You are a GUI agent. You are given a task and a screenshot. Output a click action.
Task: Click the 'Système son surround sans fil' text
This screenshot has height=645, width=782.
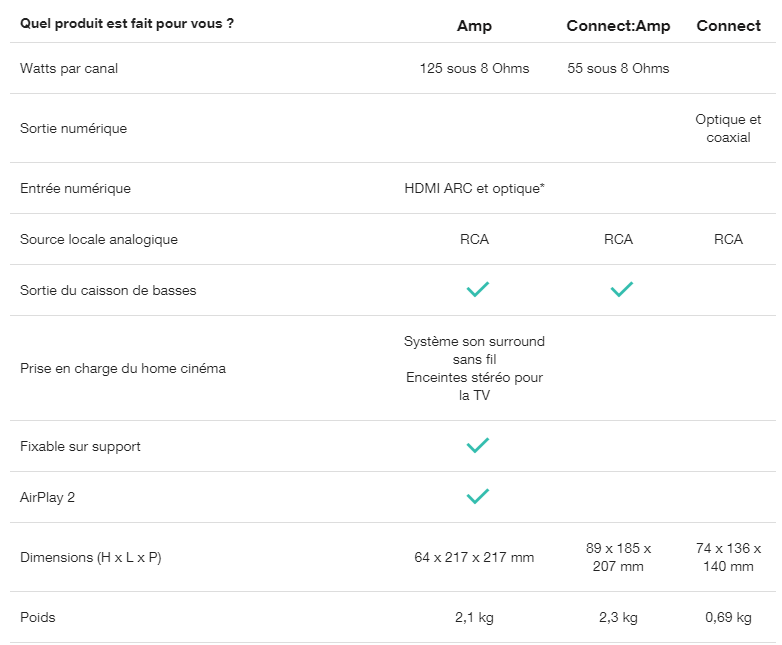pyautogui.click(x=474, y=350)
